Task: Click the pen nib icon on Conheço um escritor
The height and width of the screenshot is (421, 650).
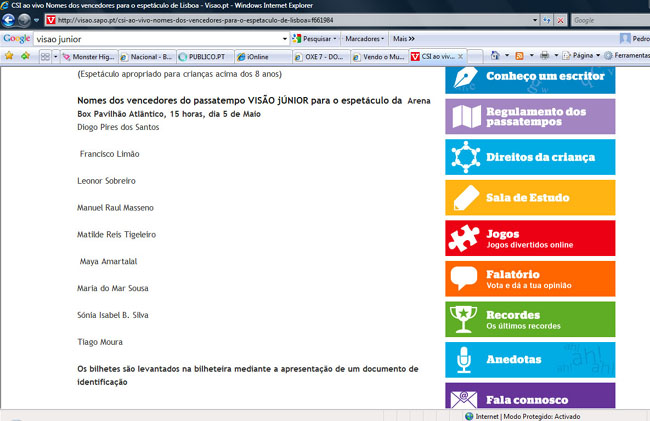Action: click(x=465, y=77)
